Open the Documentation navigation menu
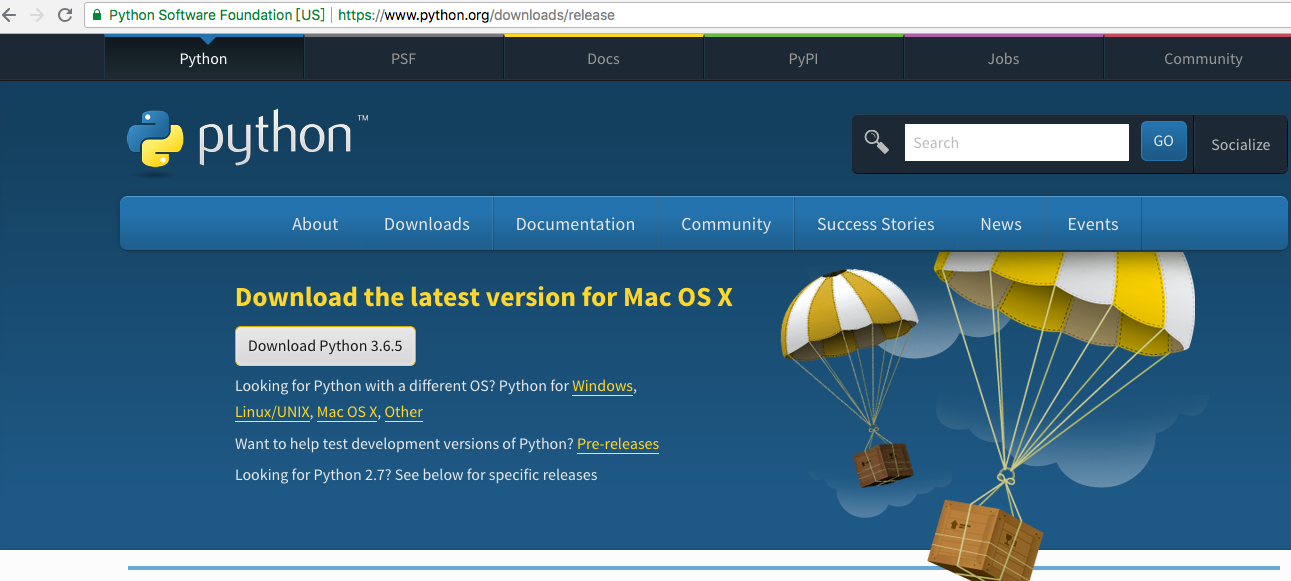This screenshot has height=581, width=1291. point(575,224)
